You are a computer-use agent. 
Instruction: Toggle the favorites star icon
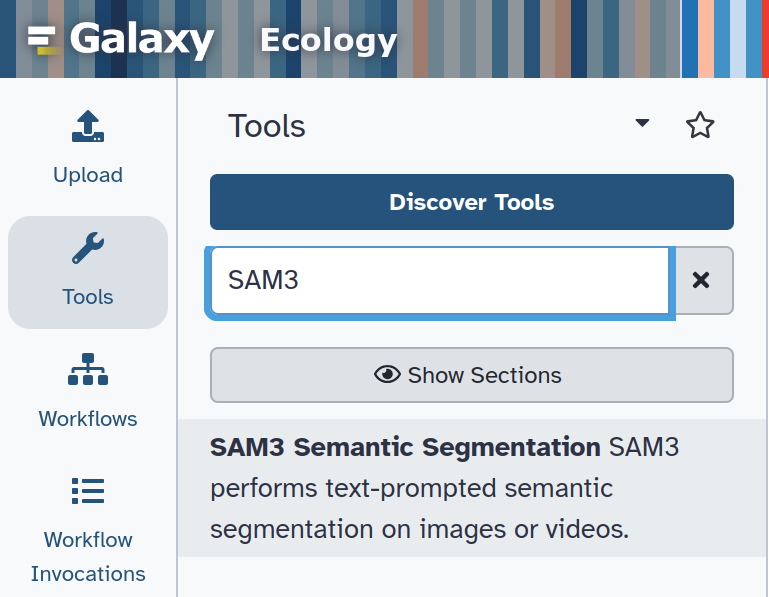700,126
